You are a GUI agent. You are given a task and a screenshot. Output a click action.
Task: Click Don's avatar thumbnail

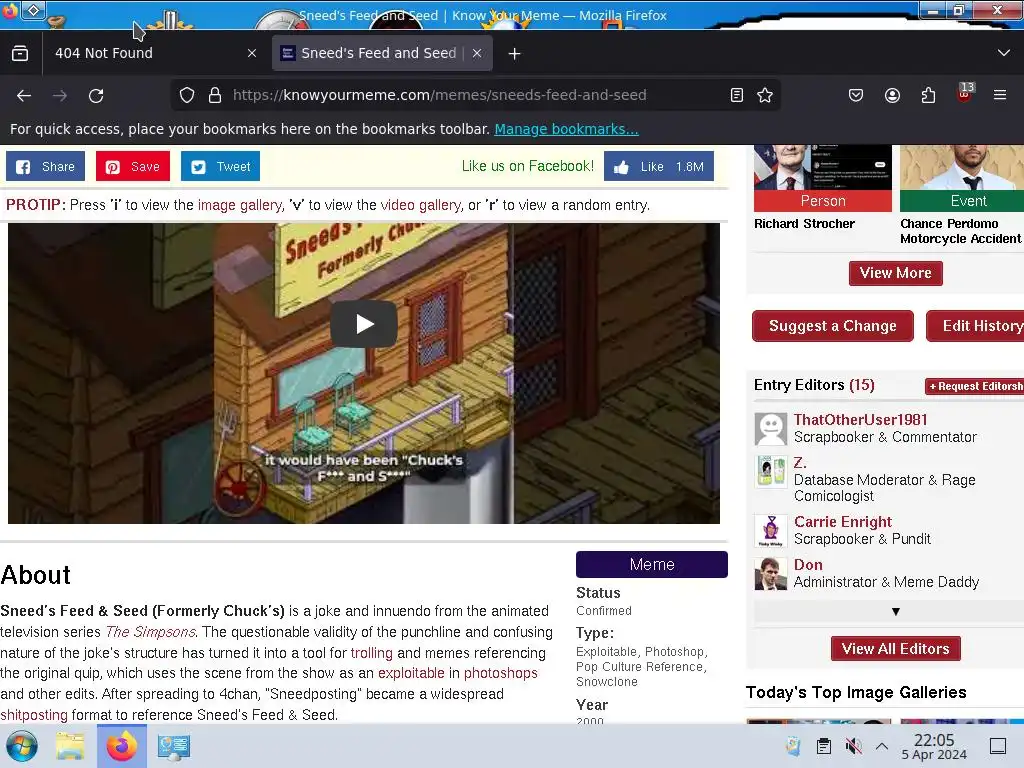[x=771, y=574]
